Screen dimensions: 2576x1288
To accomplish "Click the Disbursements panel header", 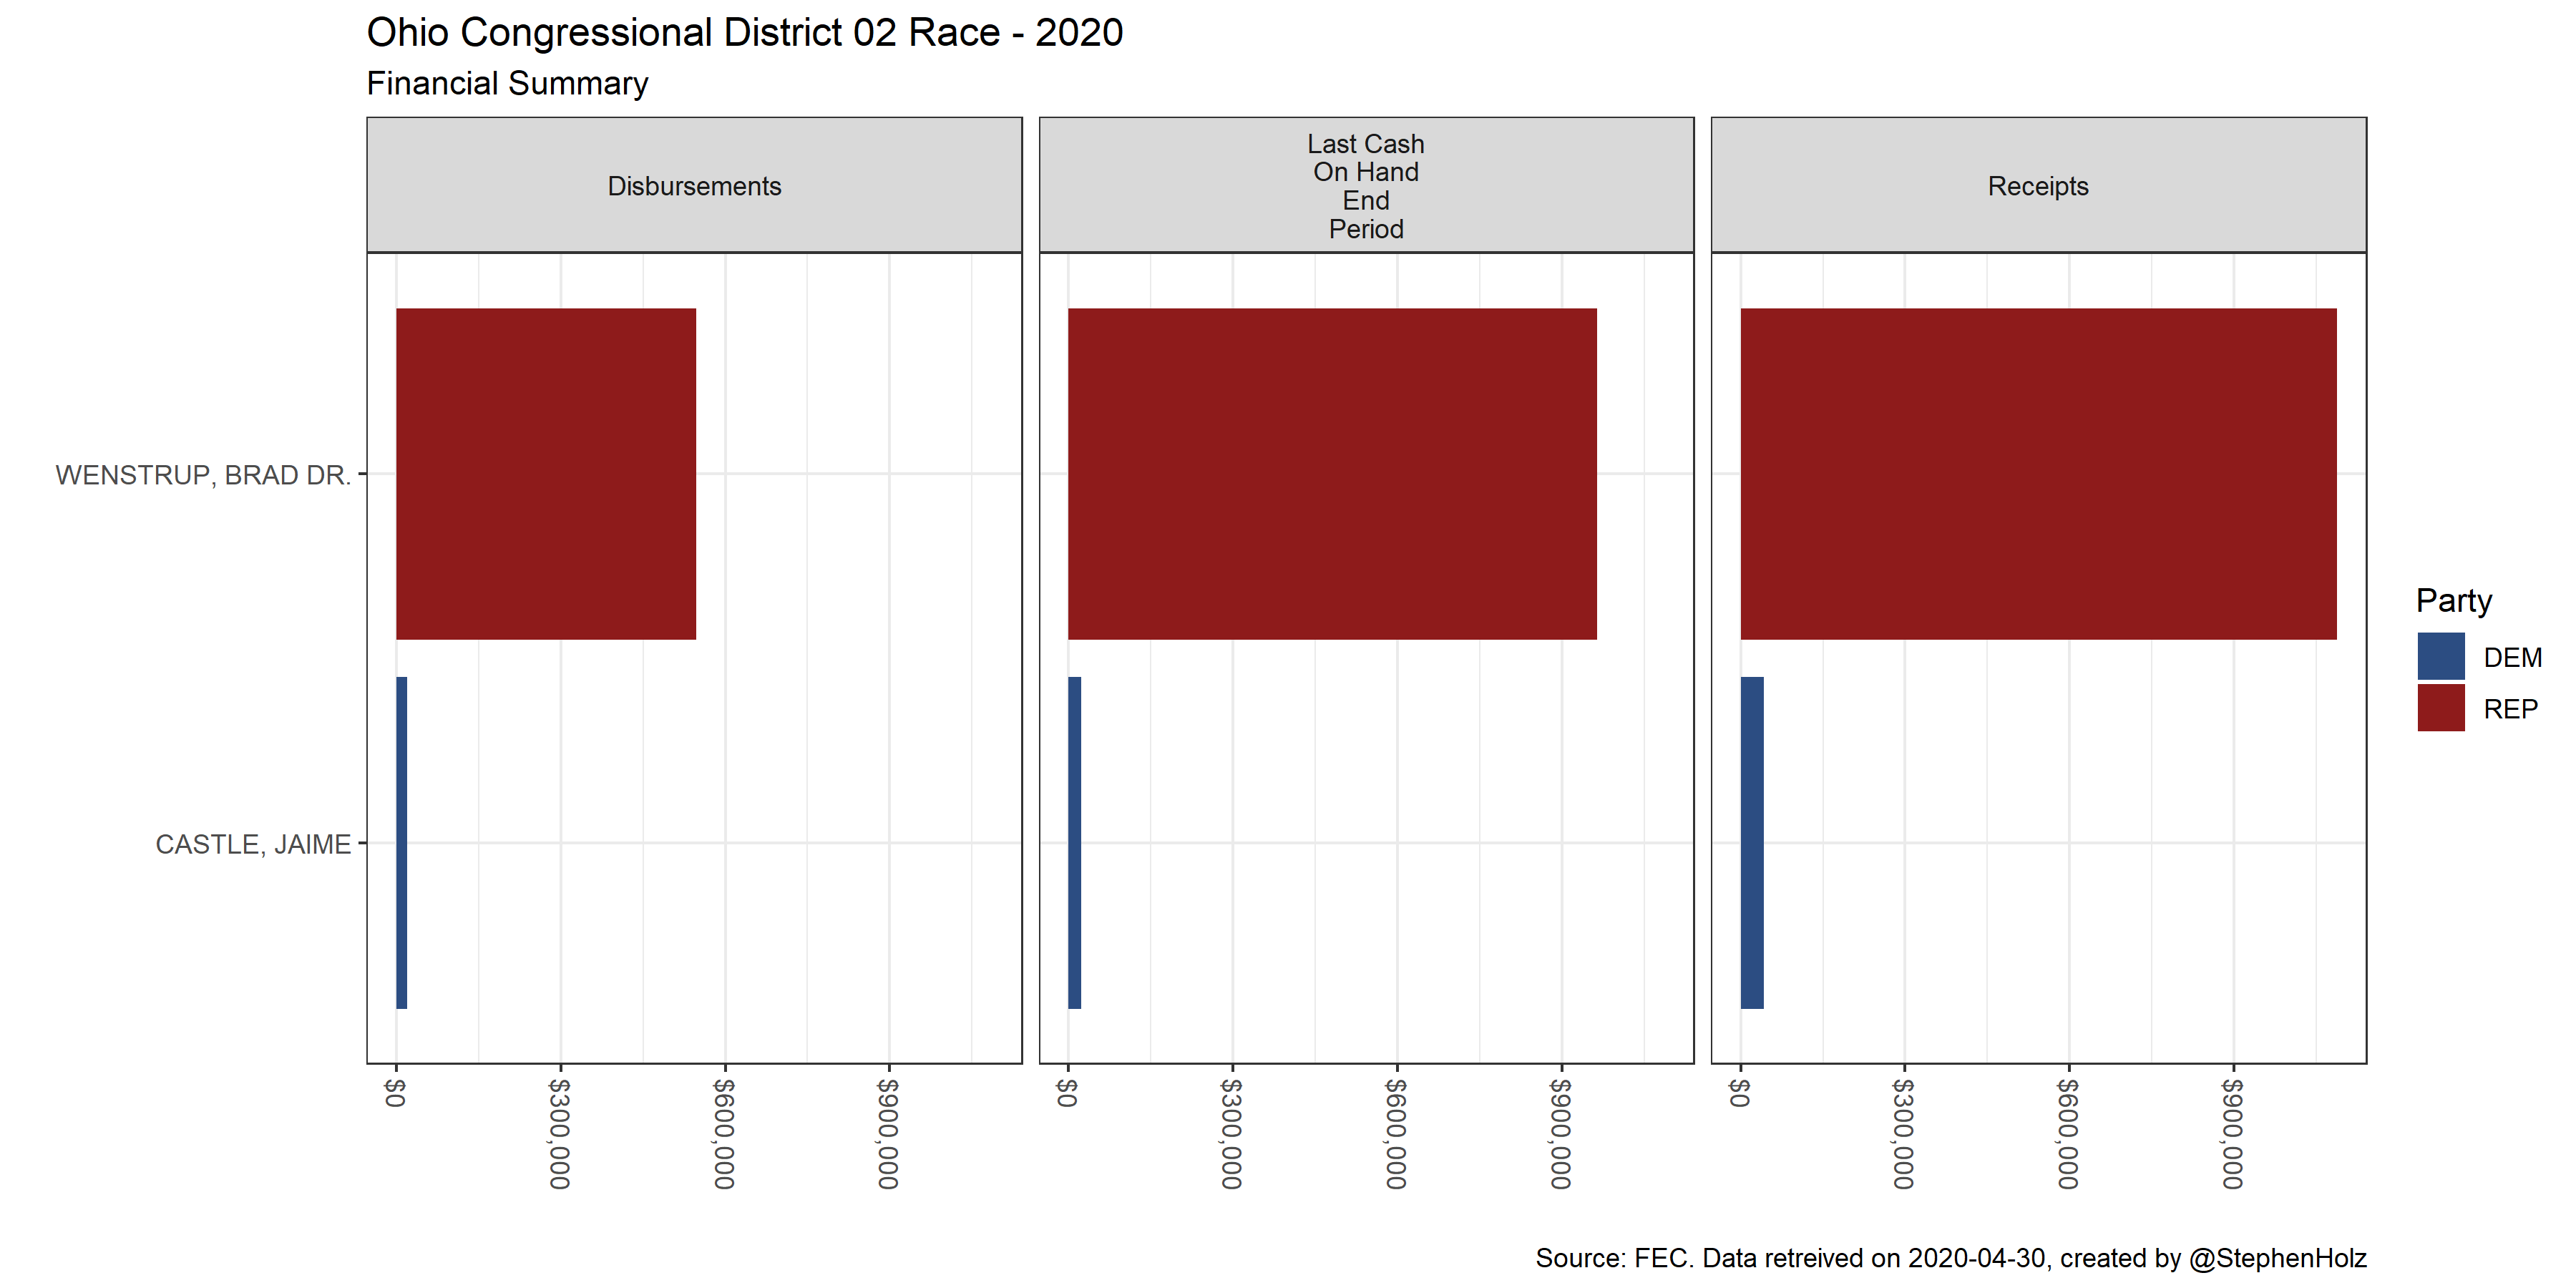I will [x=694, y=186].
